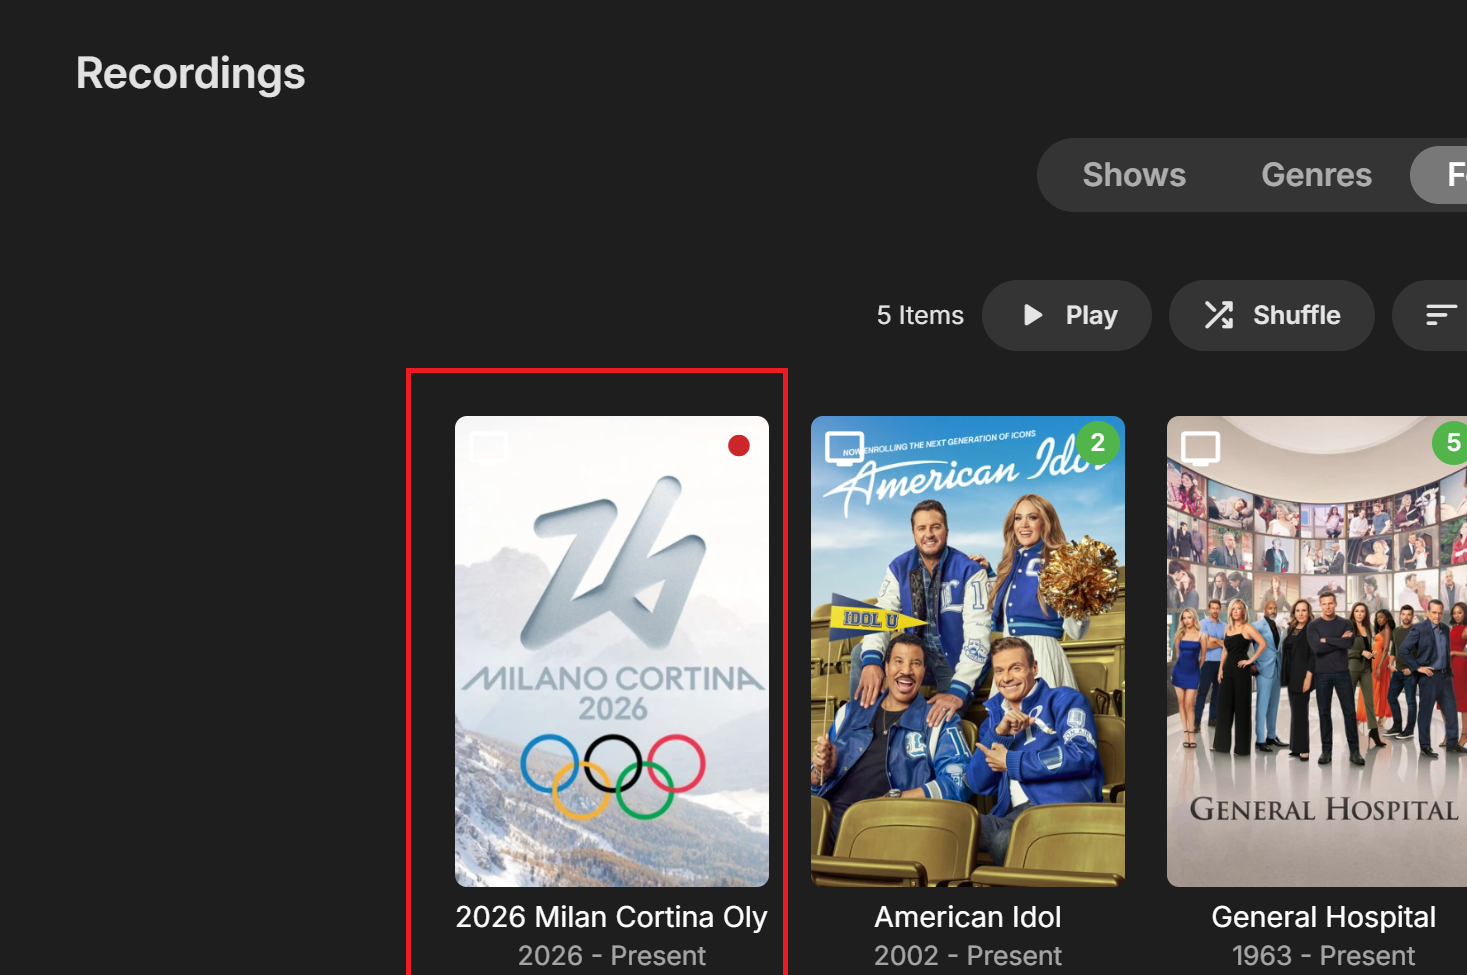The image size is (1467, 975).
Task: Click the Recordings page heading
Action: (x=191, y=74)
